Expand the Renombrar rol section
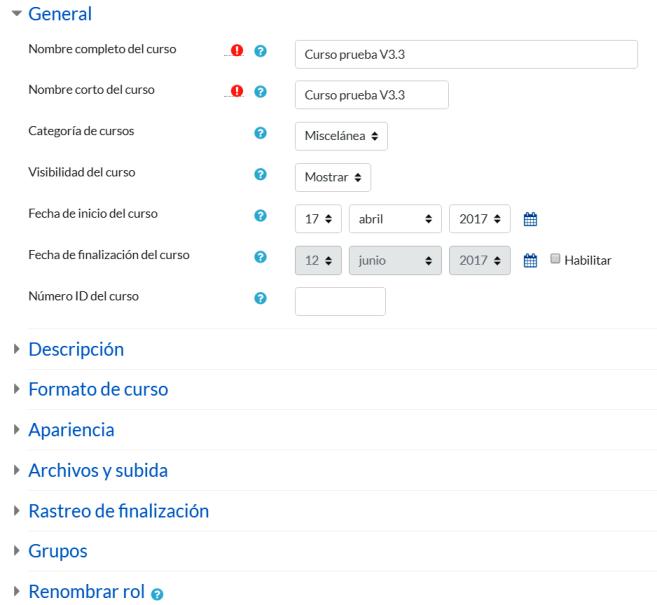The image size is (657, 605). pos(86,592)
